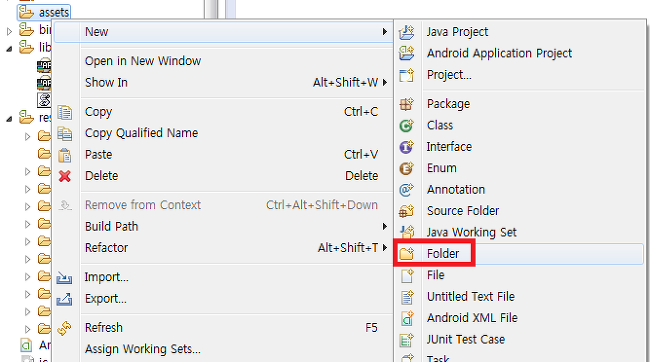Click the Import... icon

(x=64, y=277)
